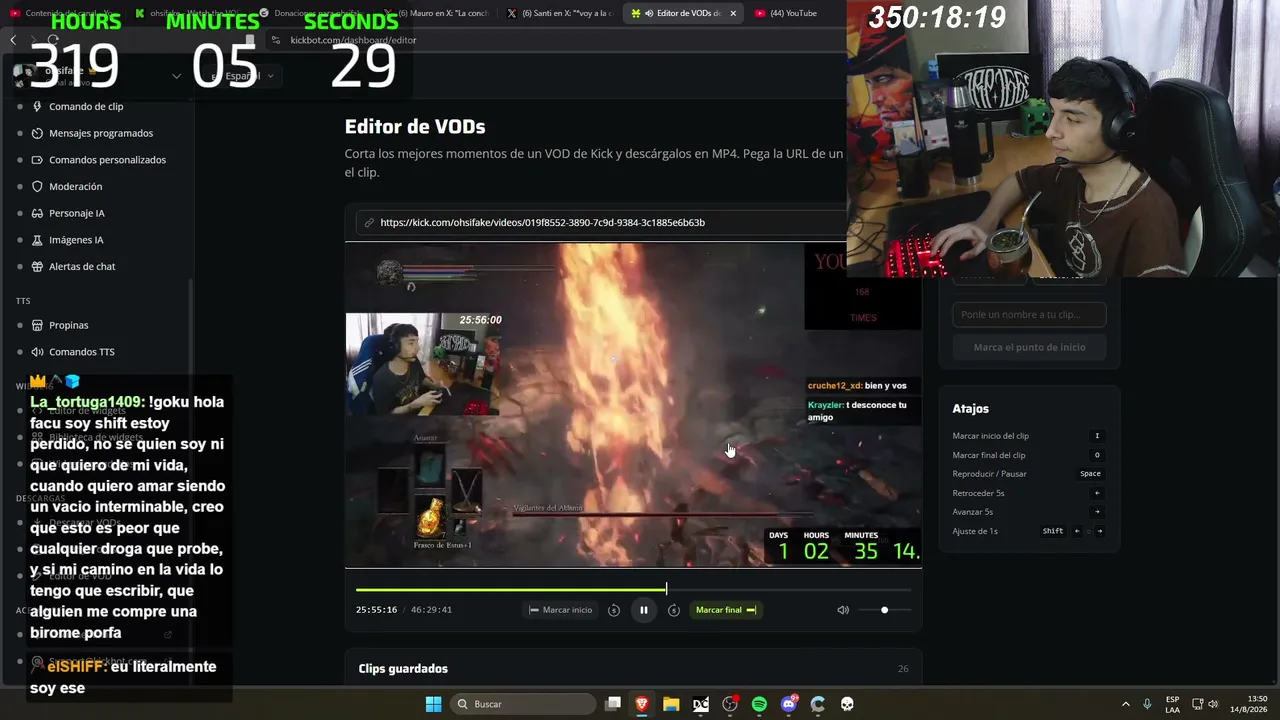1280x720 pixels.
Task: Open Personaje IA in sidebar
Action: click(76, 213)
